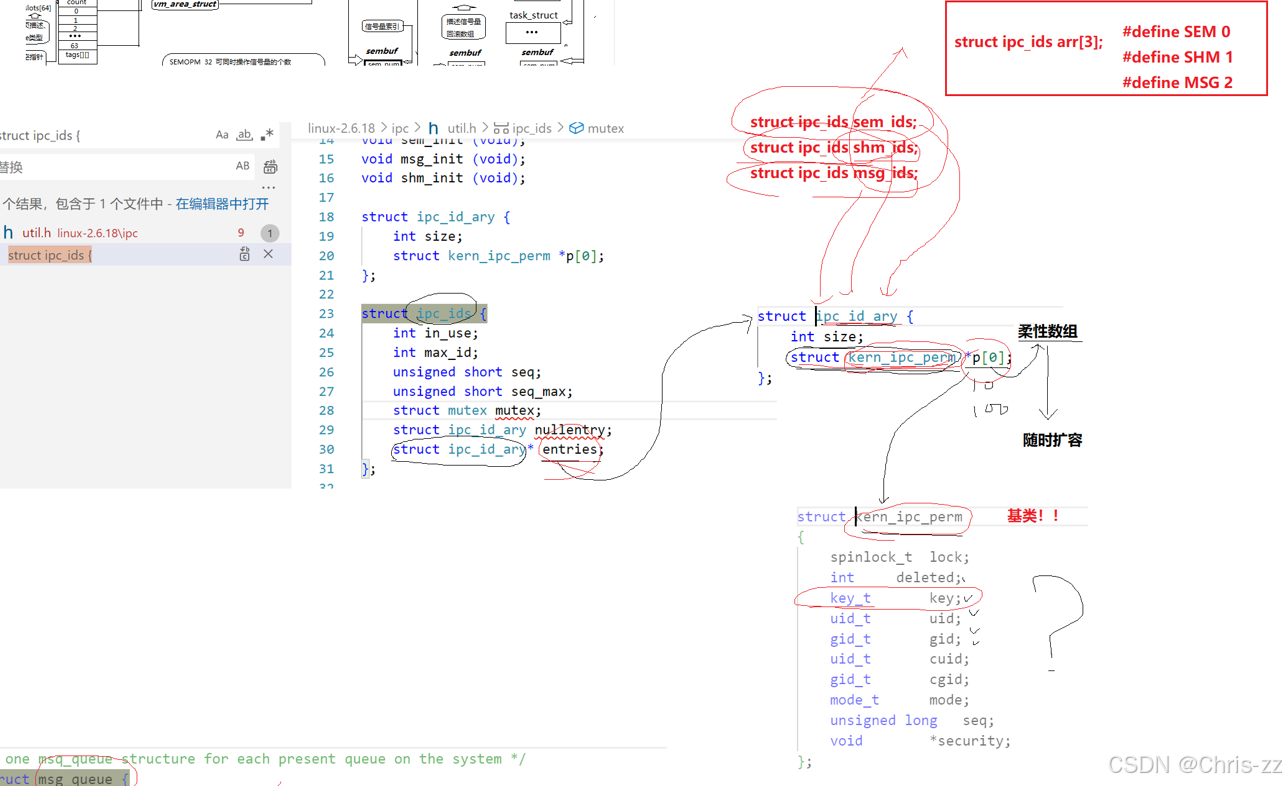This screenshot has width=1286, height=786.
Task: Click the h file icon in breadcrumb
Action: point(433,128)
